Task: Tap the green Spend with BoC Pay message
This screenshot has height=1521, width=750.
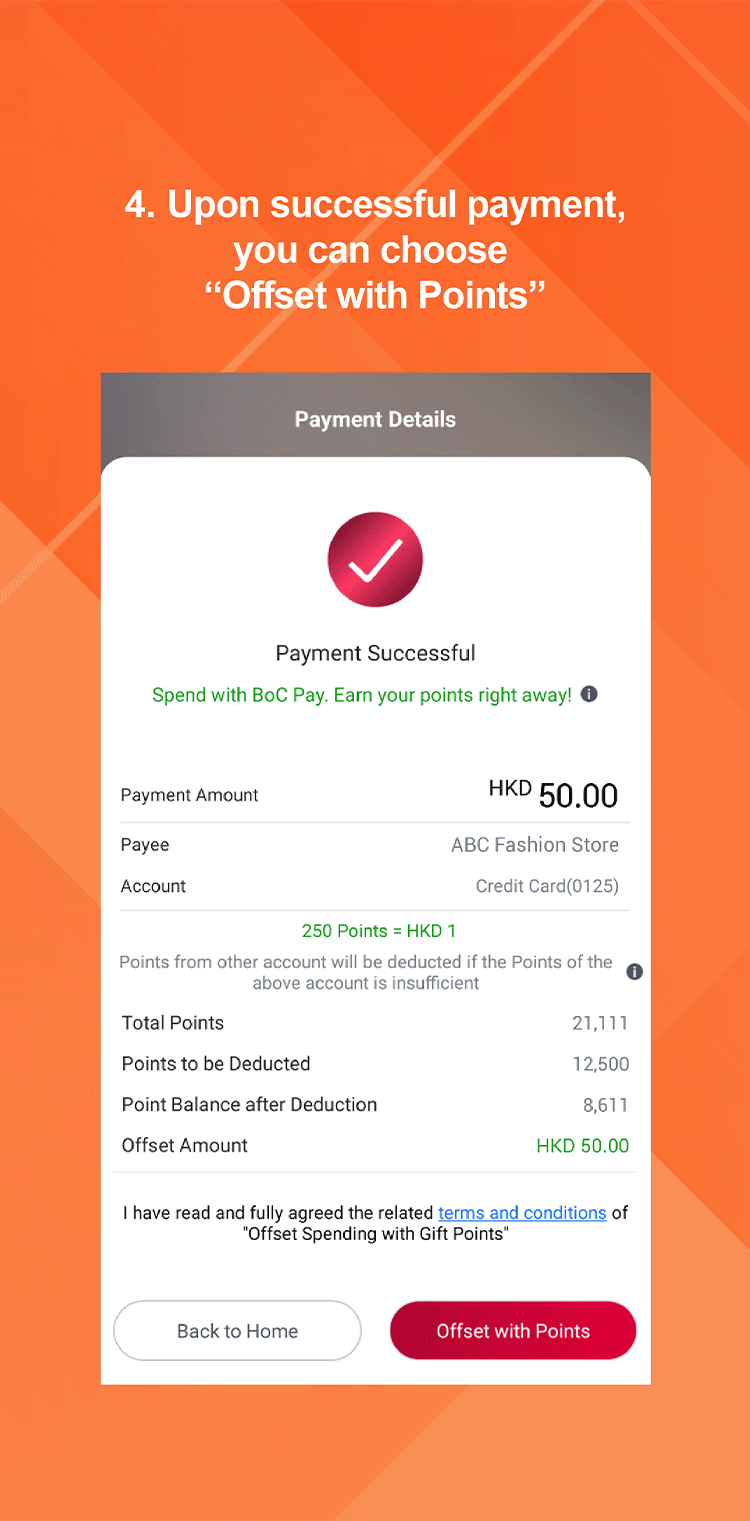Action: click(x=362, y=695)
